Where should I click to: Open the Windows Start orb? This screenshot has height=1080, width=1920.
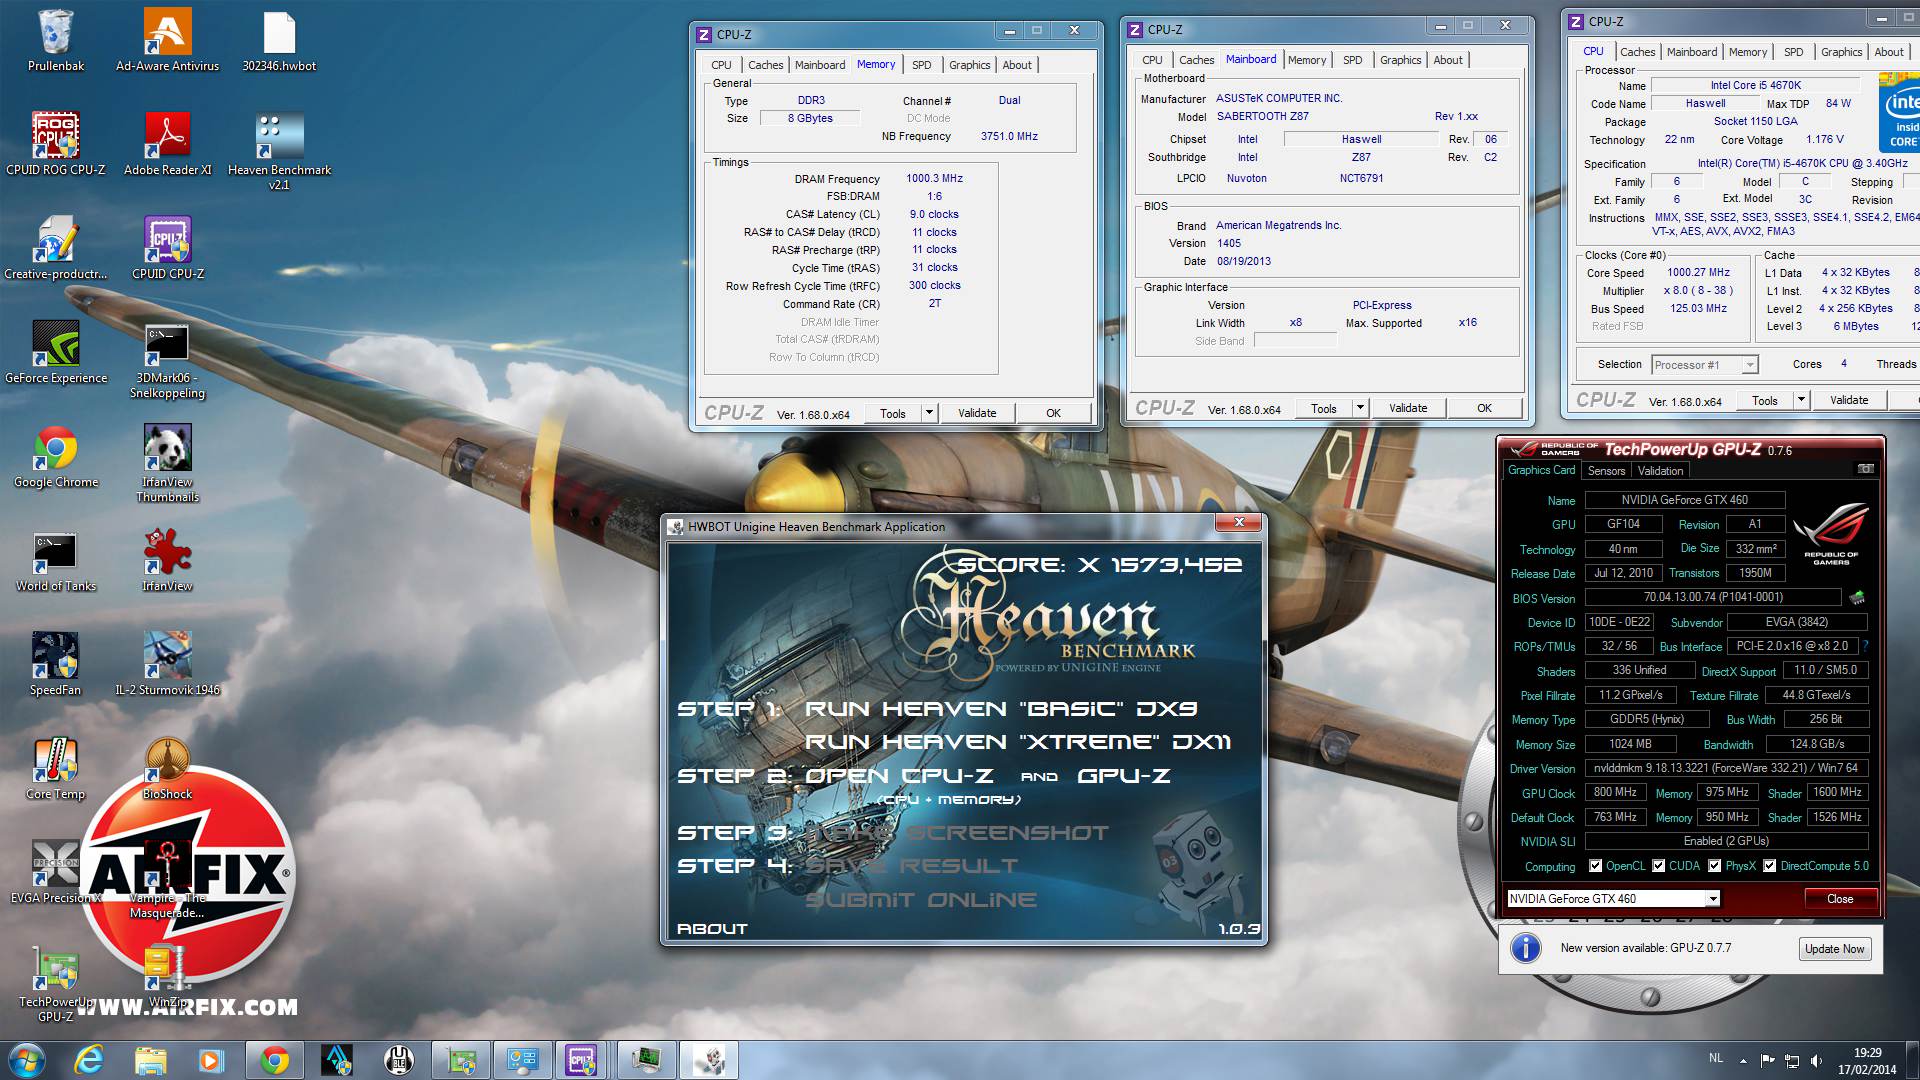point(27,1060)
